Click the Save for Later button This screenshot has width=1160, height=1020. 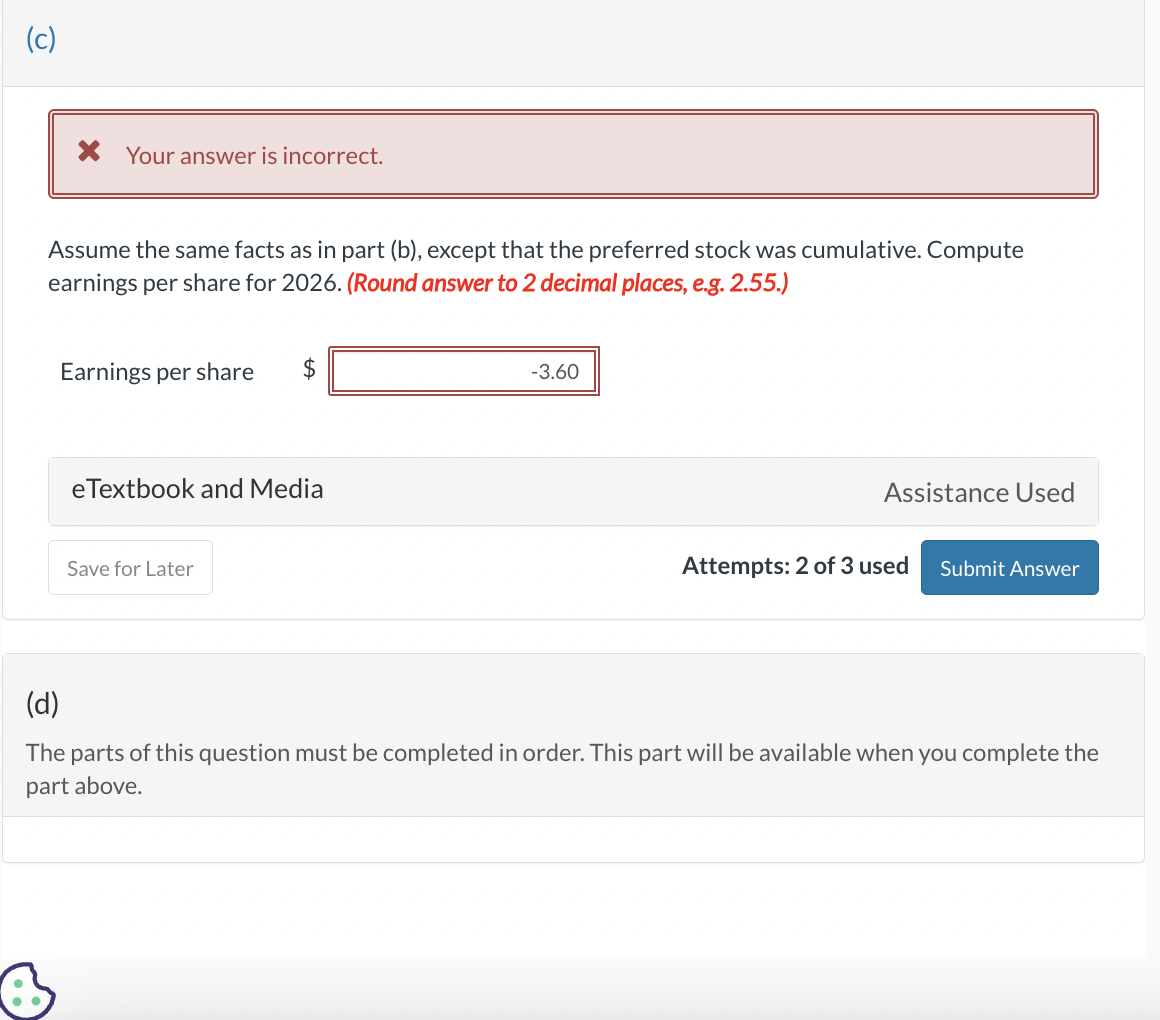pyautogui.click(x=130, y=567)
